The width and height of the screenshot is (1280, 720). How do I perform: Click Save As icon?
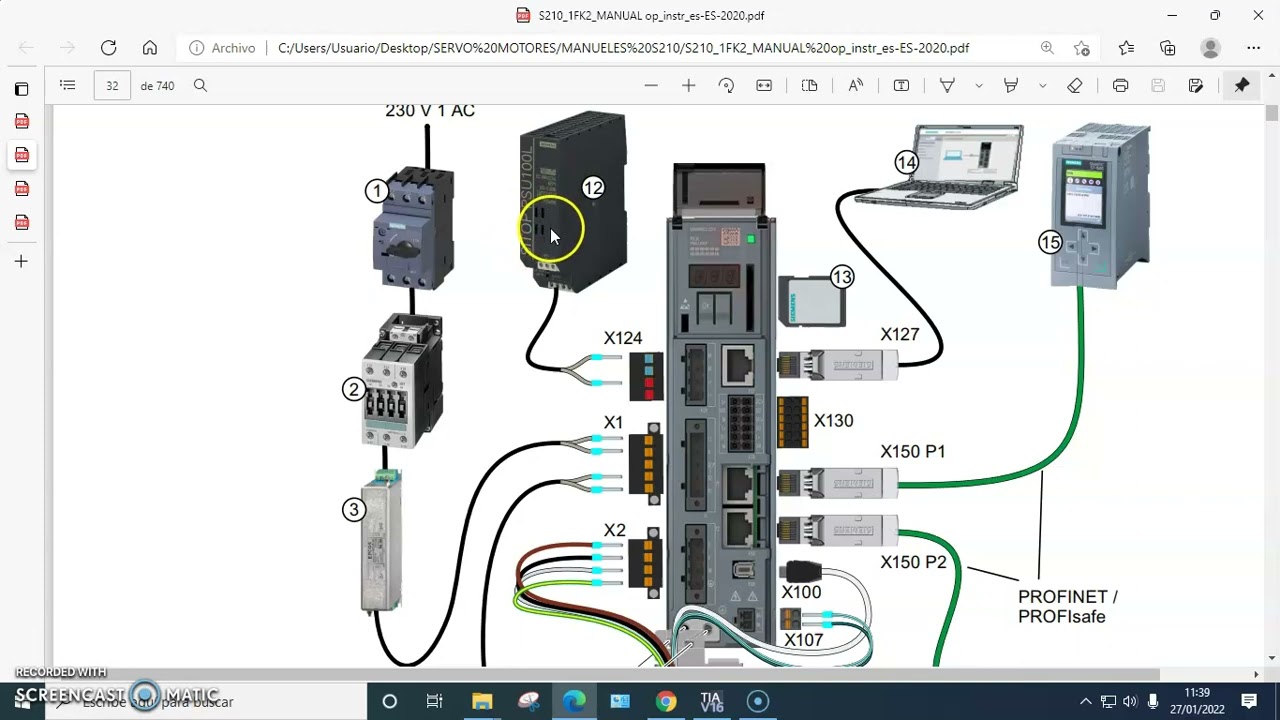(x=1196, y=86)
